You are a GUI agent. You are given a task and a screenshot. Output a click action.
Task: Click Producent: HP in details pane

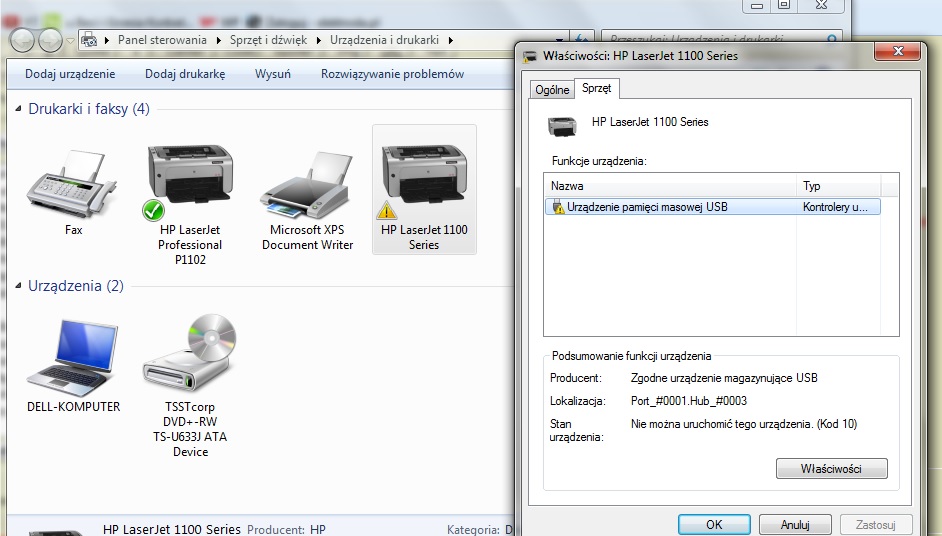coord(286,529)
